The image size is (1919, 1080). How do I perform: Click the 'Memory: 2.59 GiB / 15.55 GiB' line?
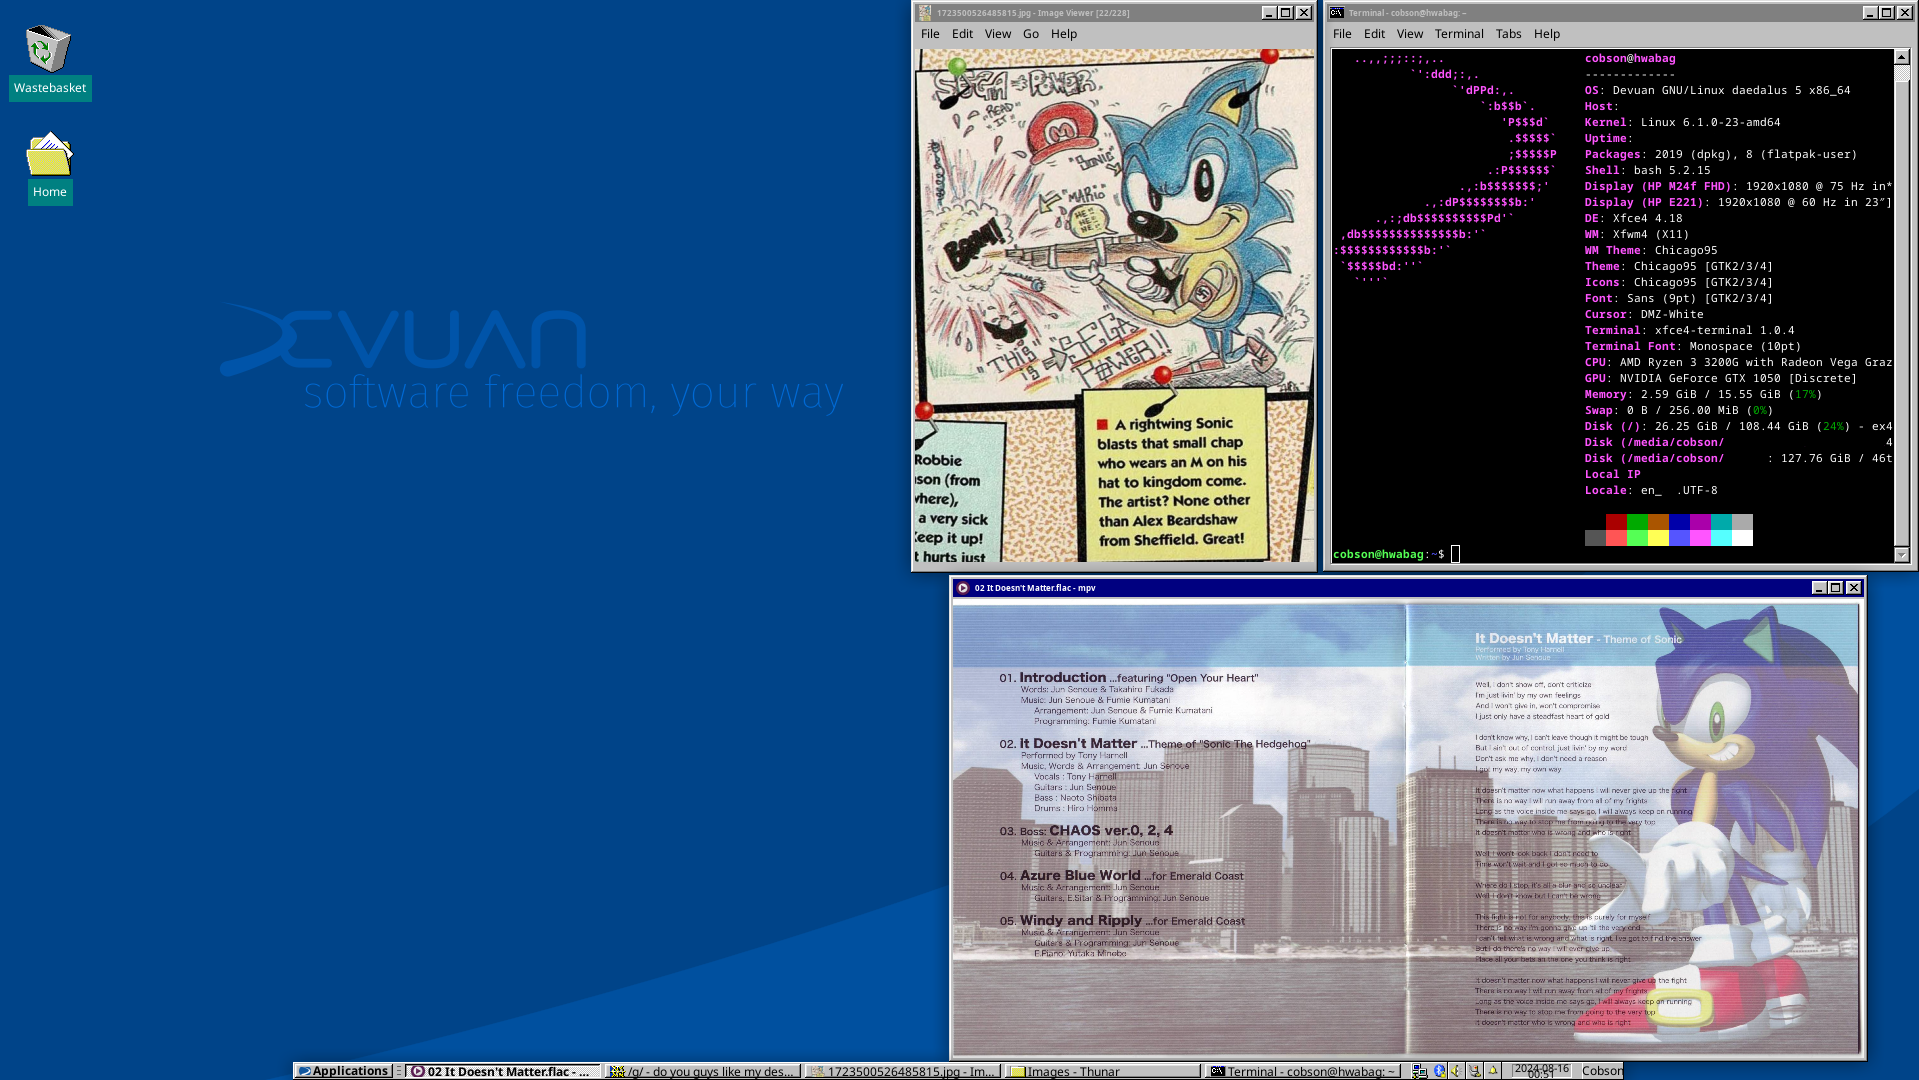point(1702,394)
